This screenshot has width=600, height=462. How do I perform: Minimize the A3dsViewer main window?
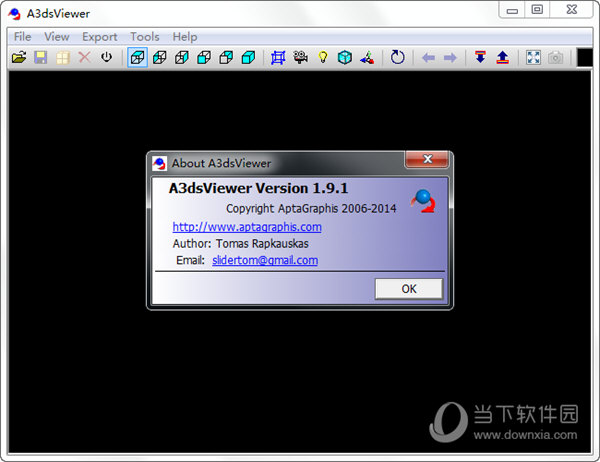pos(512,10)
